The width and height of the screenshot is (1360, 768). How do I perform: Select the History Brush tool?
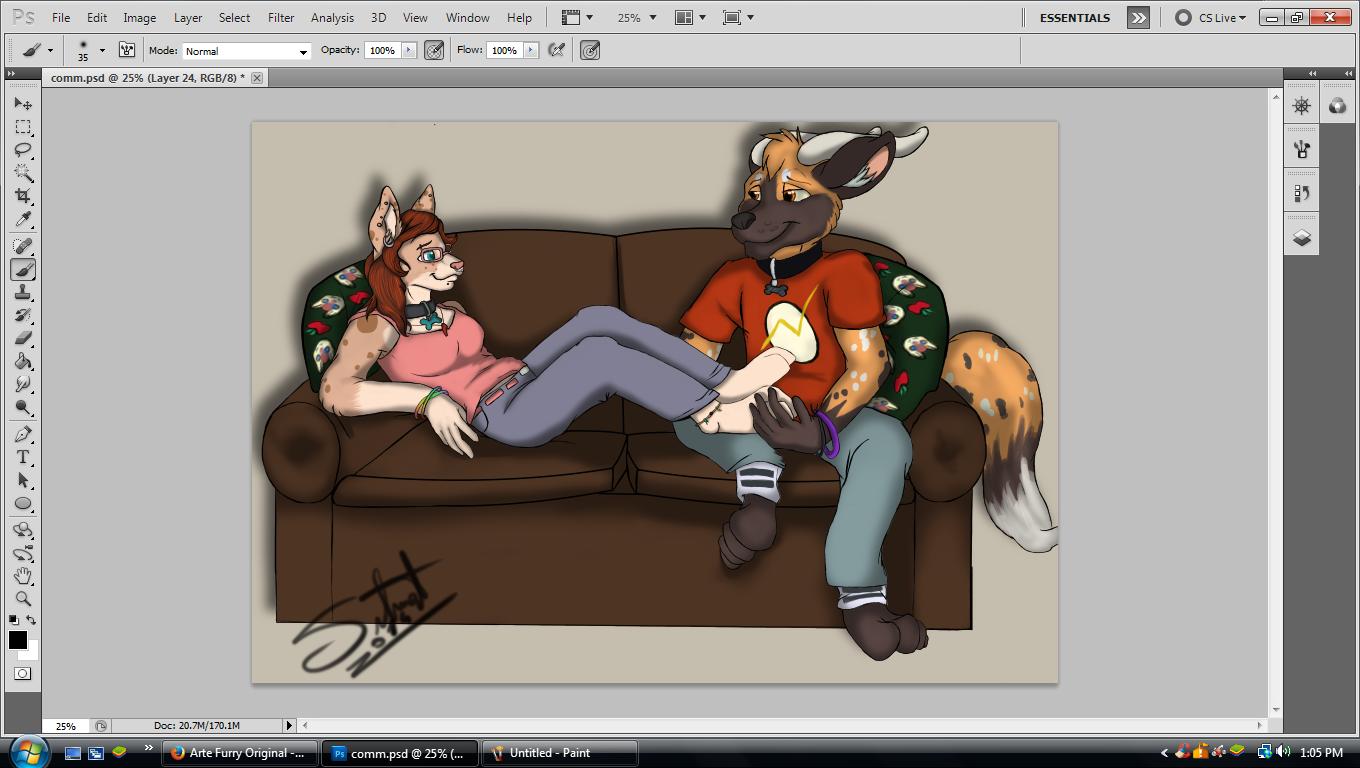tap(23, 315)
